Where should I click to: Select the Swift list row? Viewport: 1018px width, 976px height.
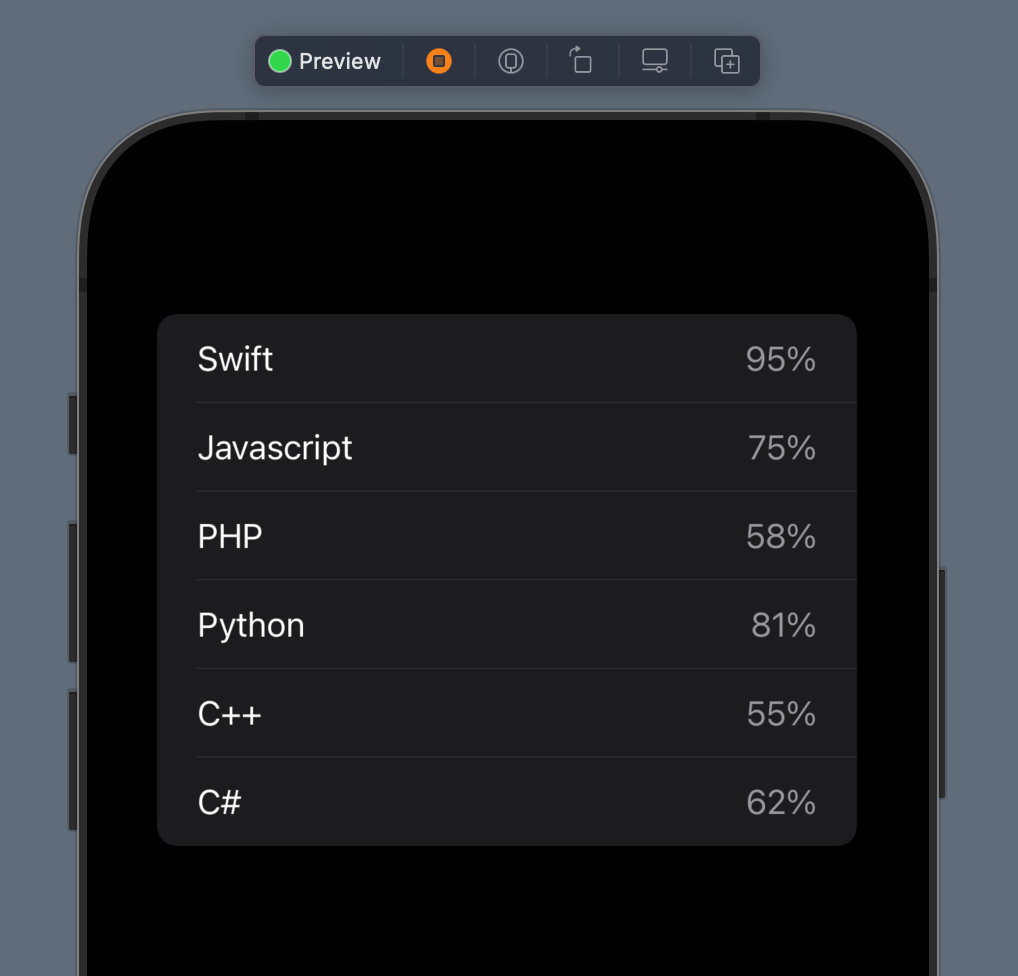click(507, 358)
